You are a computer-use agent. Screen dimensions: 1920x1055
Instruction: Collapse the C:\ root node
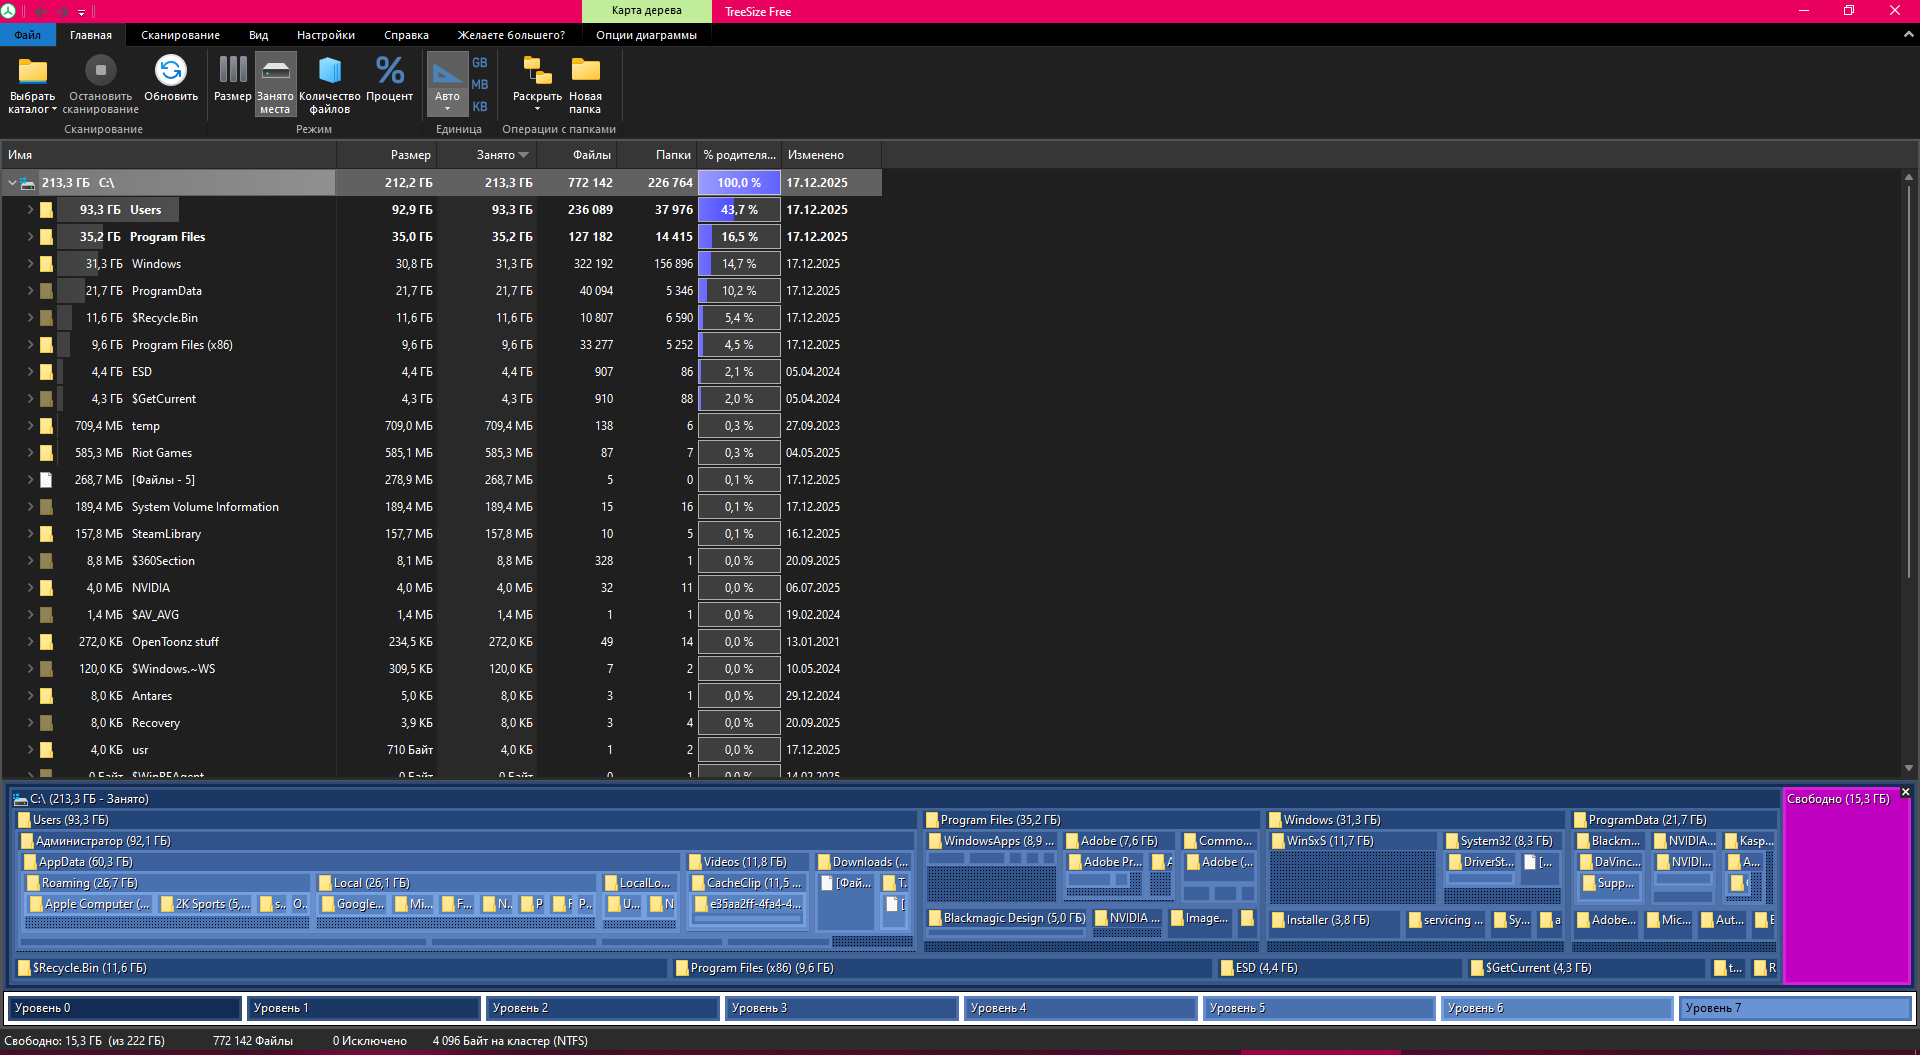tap(12, 183)
